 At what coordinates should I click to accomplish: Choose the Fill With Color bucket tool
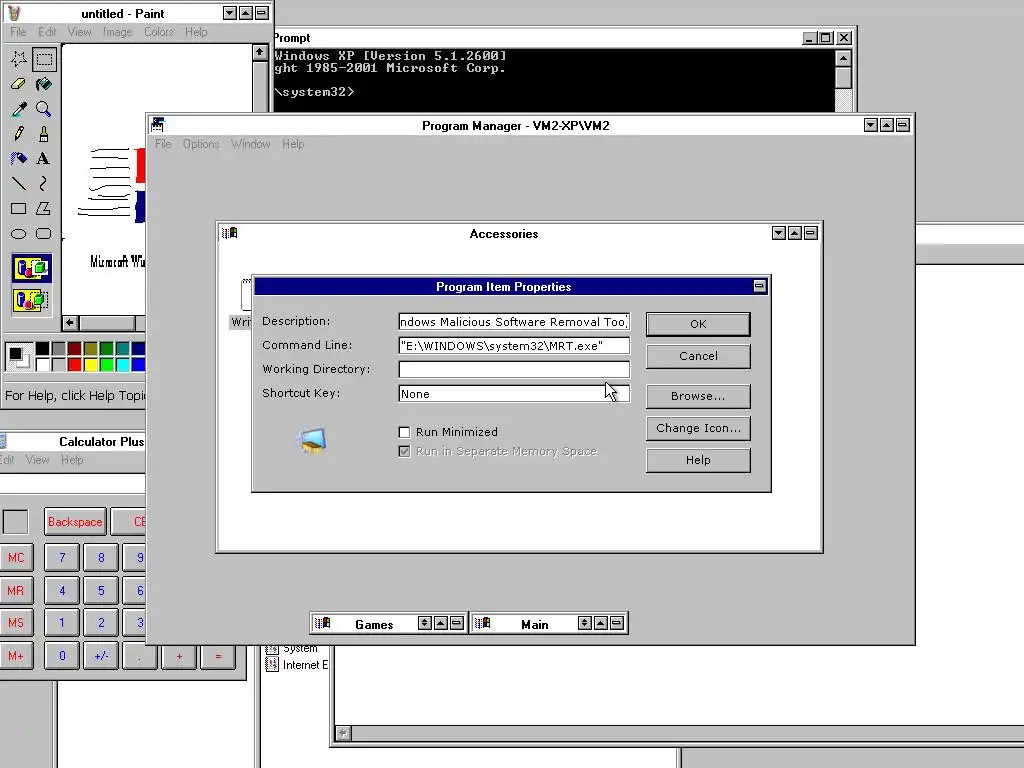[44, 84]
